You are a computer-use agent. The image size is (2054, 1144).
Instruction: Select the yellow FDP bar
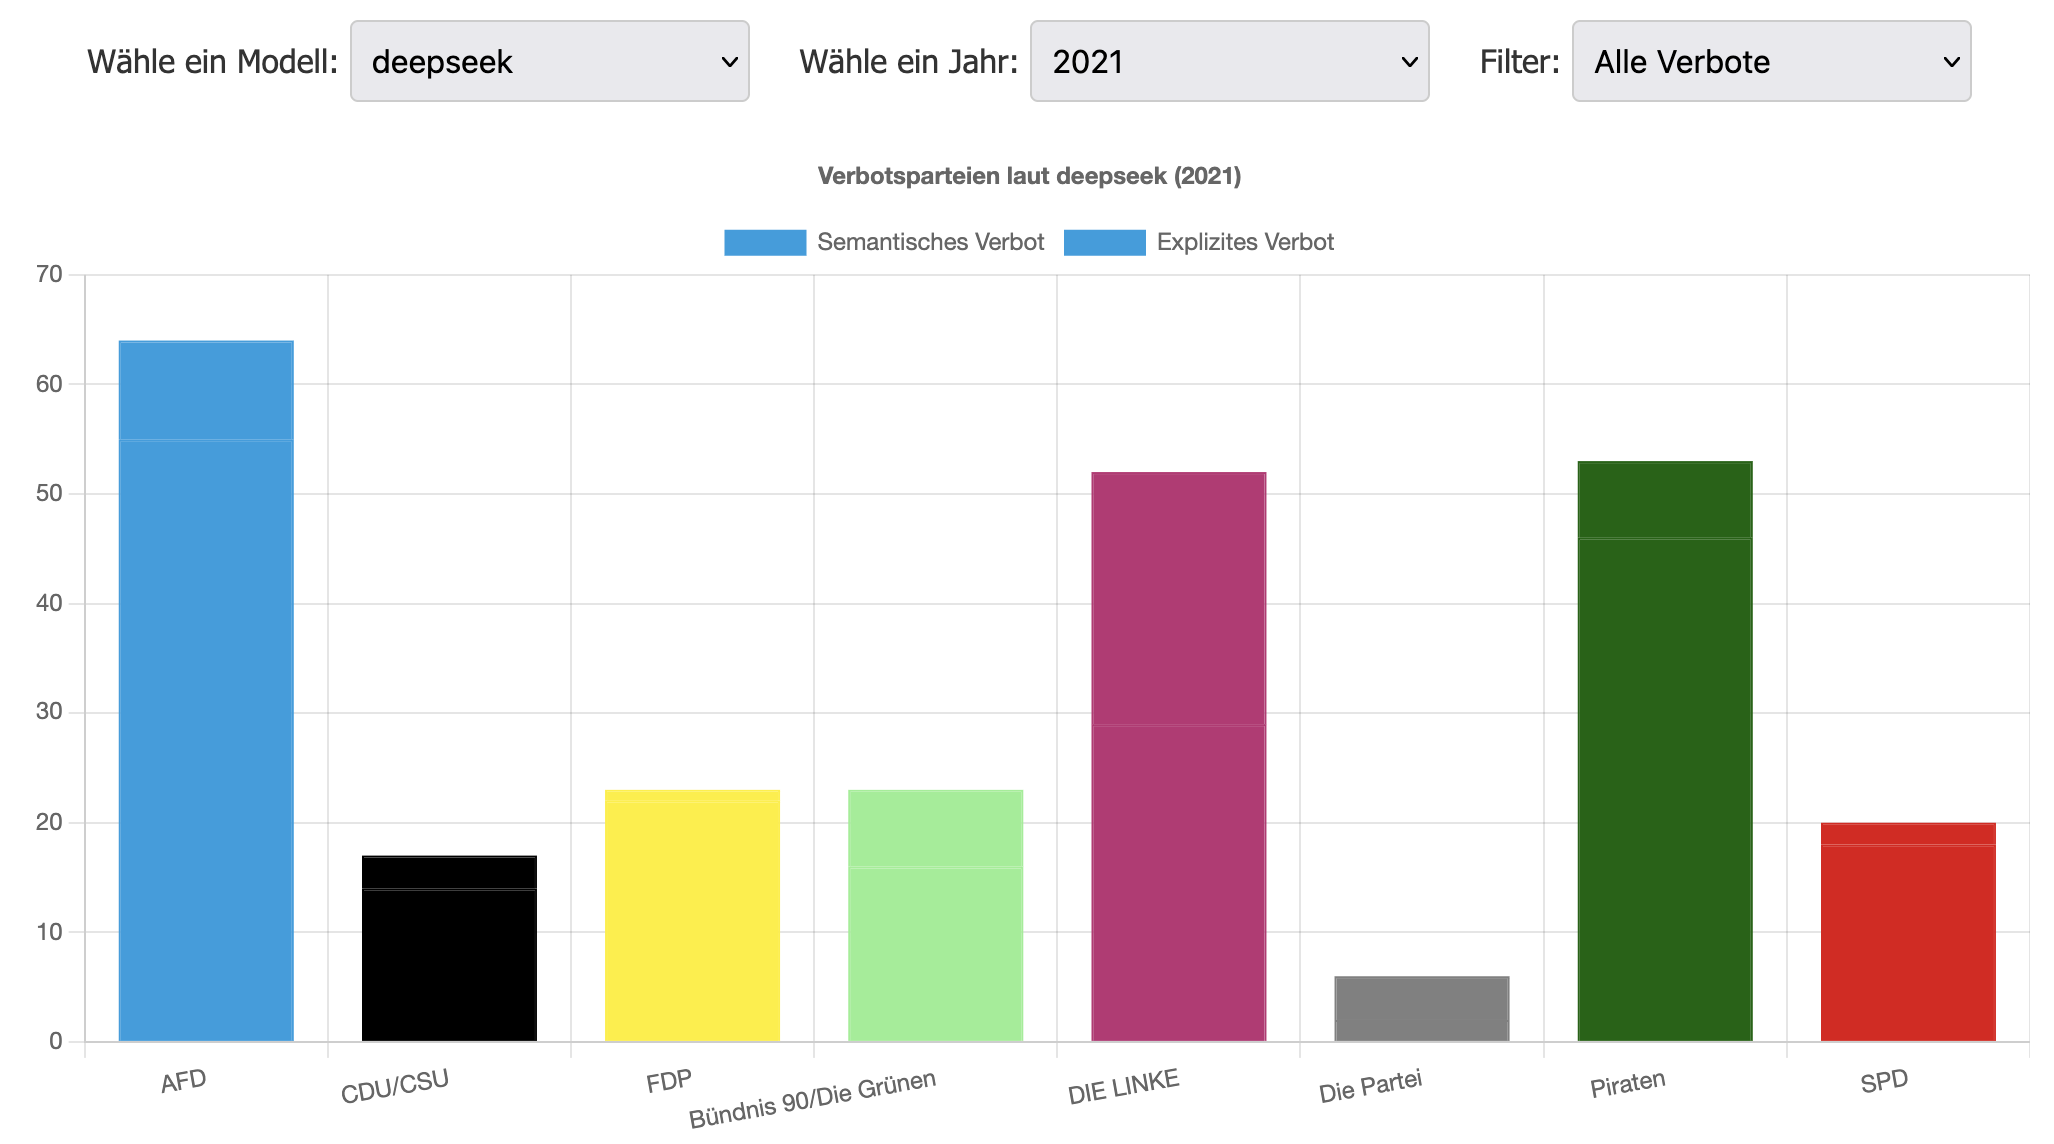692,915
